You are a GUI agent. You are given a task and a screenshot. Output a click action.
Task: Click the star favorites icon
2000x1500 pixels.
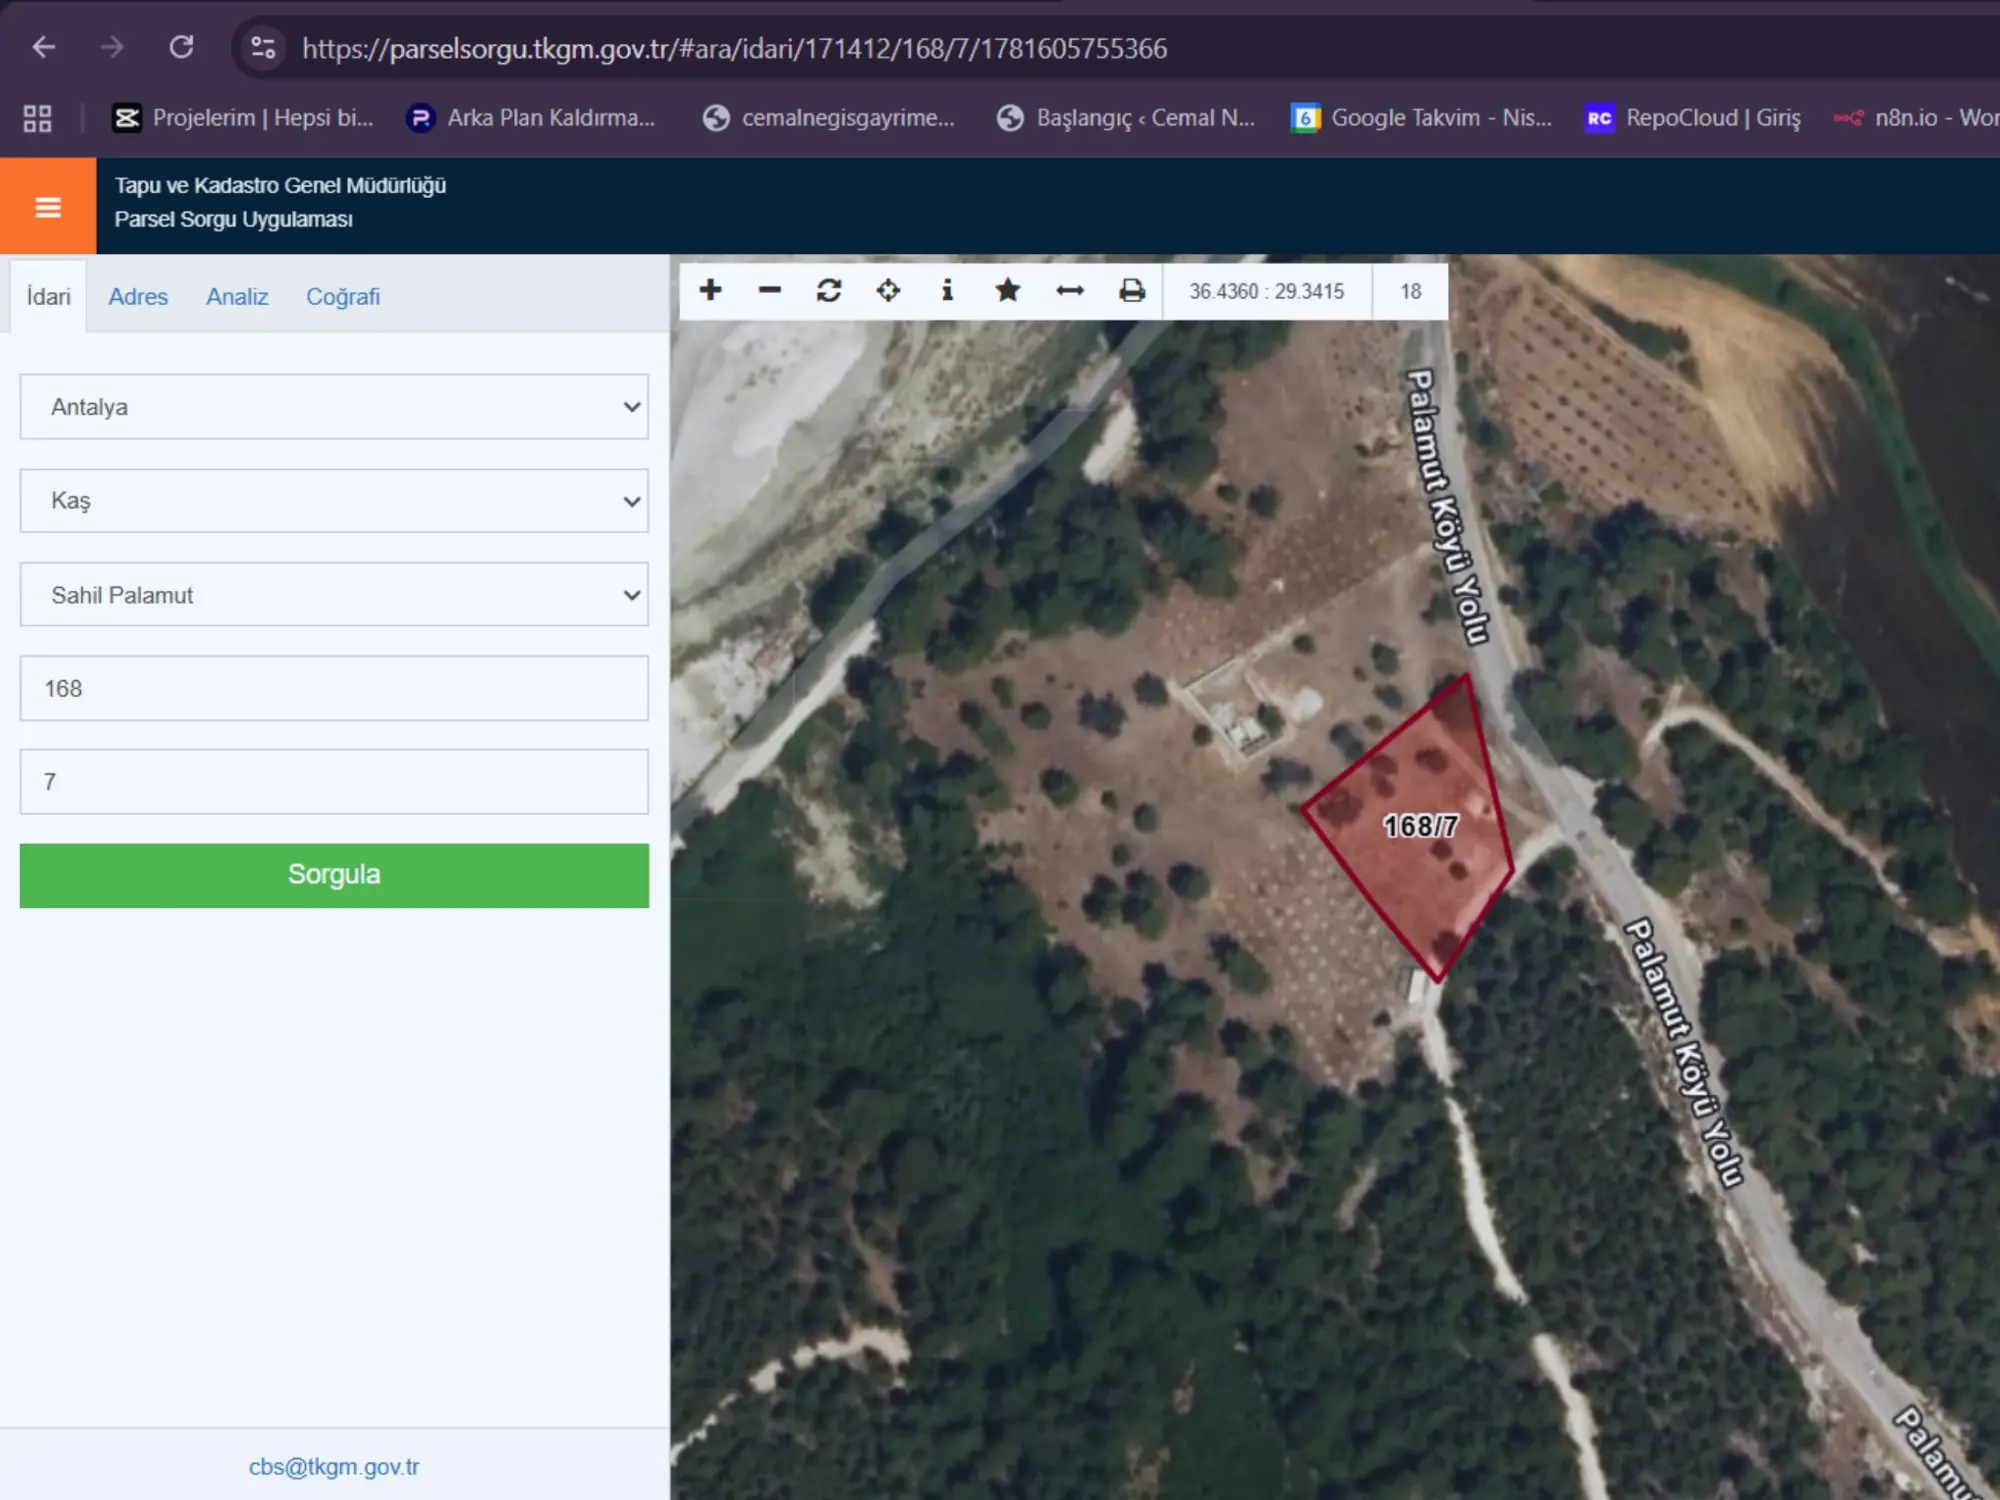click(x=1008, y=290)
